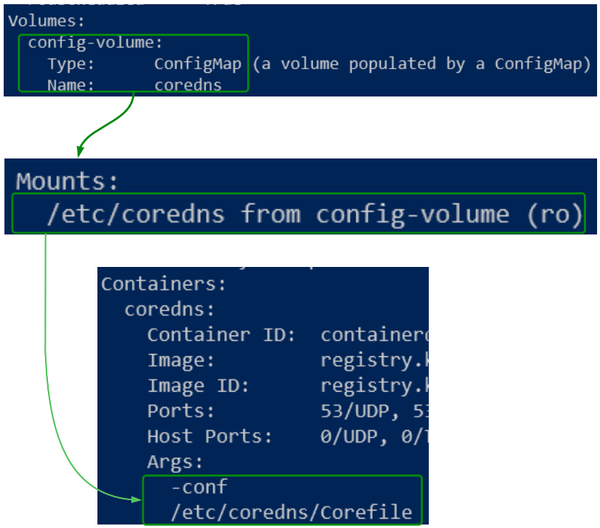Screen dimensions: 600x528
Task: Click the "Ports:" field label
Action: pos(181,411)
